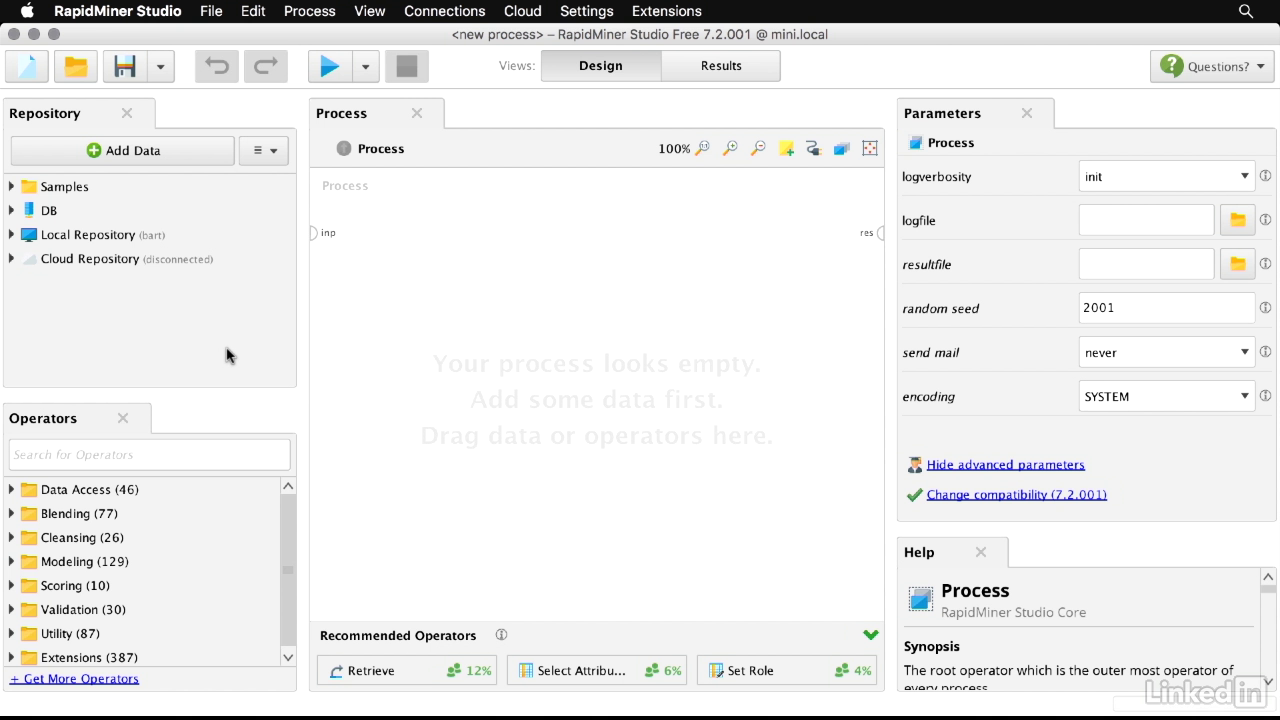
Task: Open the logverbosity dropdown
Action: click(x=1166, y=177)
